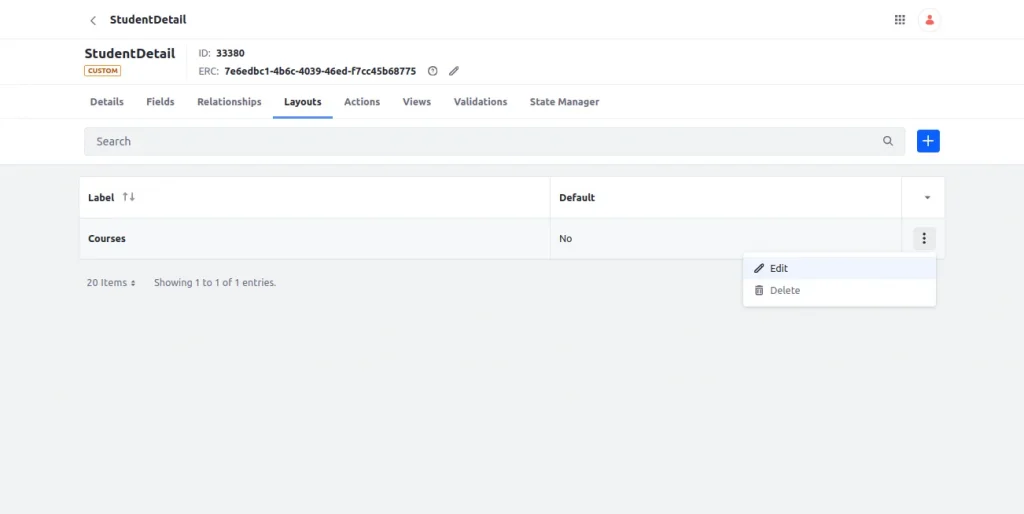Open the State Manager tab
The height and width of the screenshot is (514, 1024).
coord(564,102)
